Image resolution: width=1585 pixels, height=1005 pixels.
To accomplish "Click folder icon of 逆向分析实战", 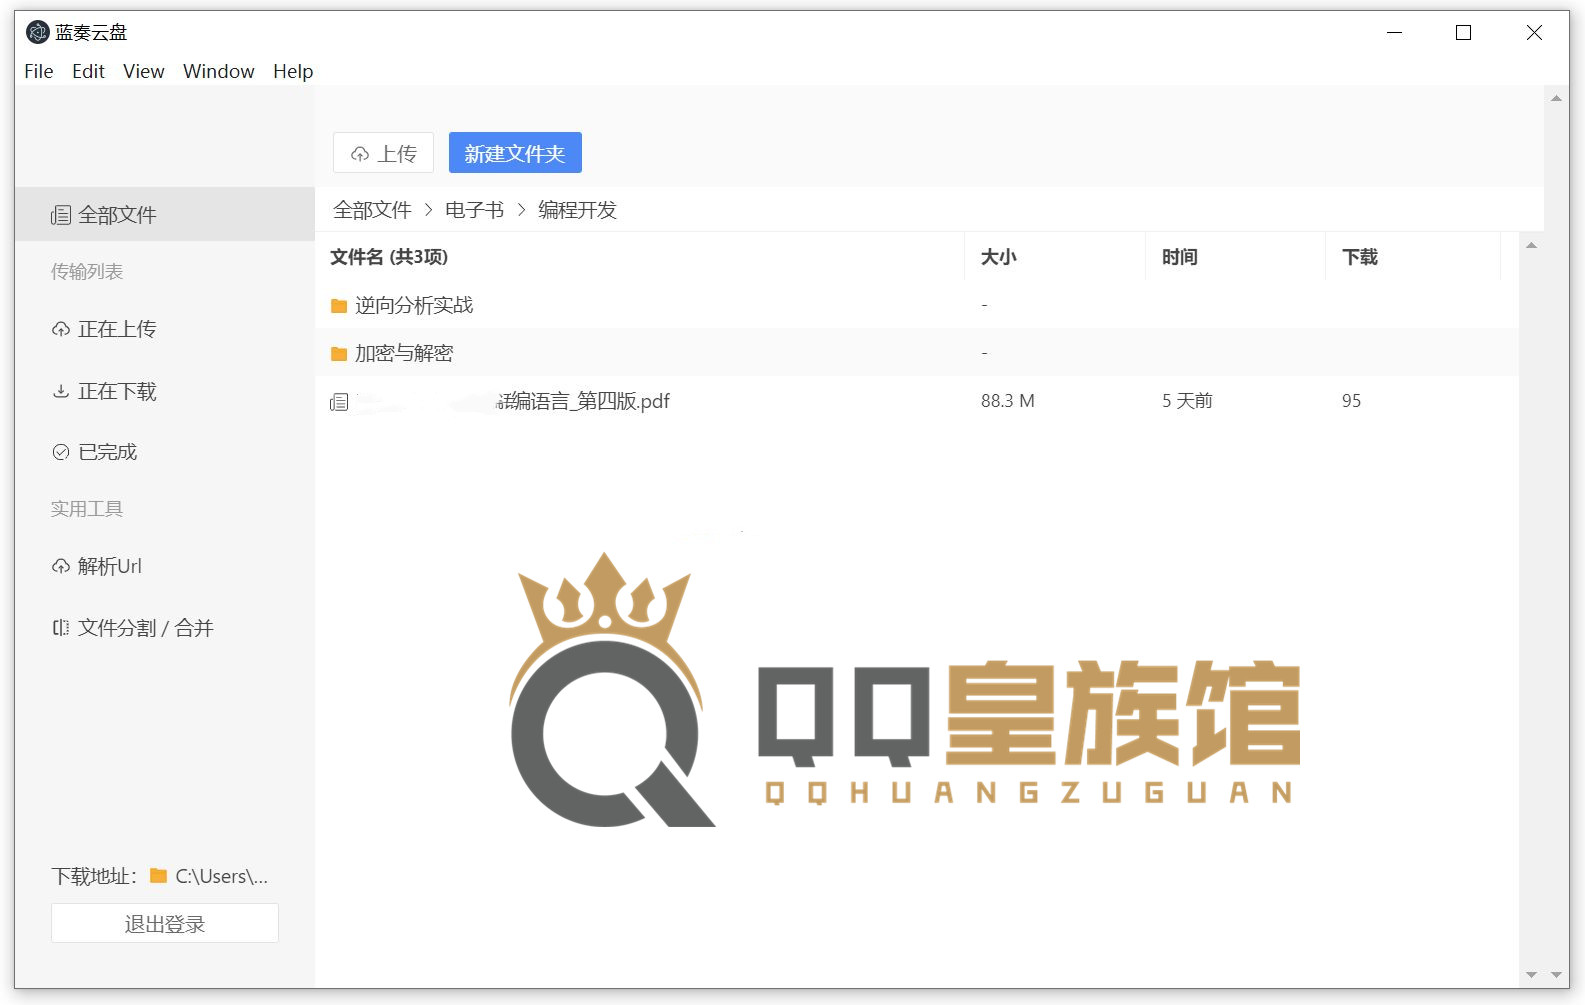I will pos(339,306).
